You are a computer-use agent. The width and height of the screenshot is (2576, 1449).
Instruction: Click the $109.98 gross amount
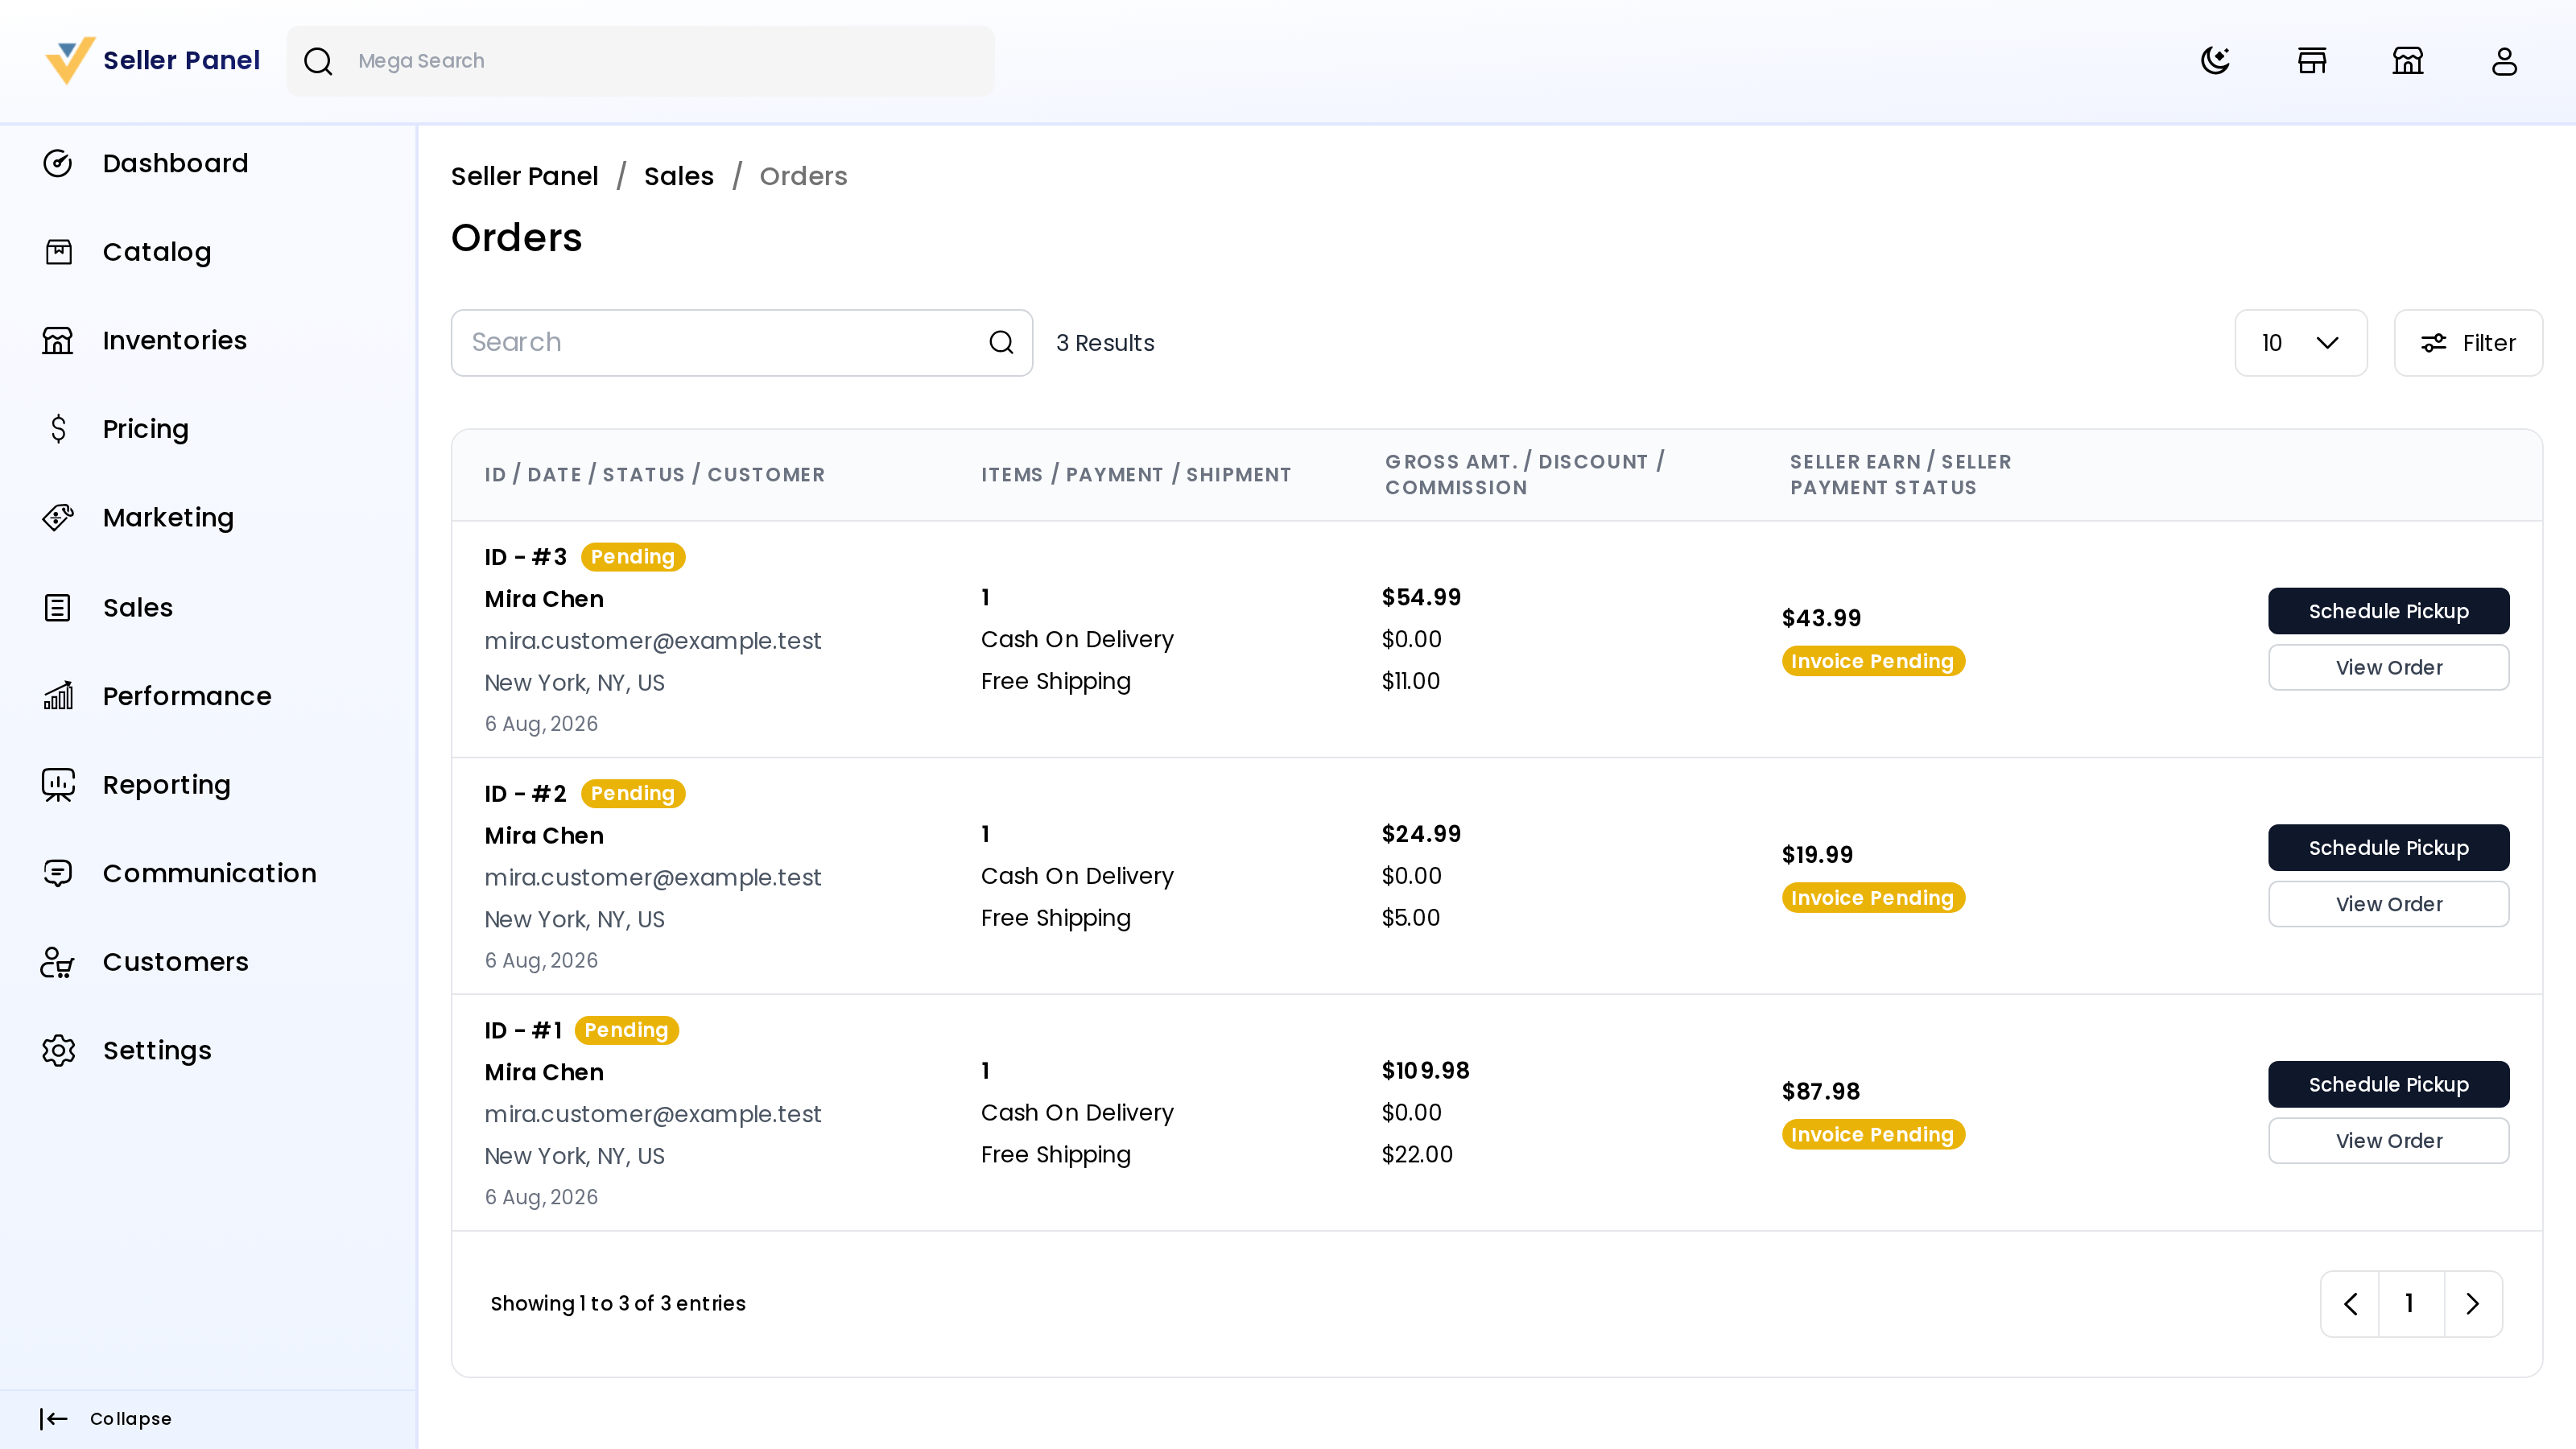(1425, 1071)
